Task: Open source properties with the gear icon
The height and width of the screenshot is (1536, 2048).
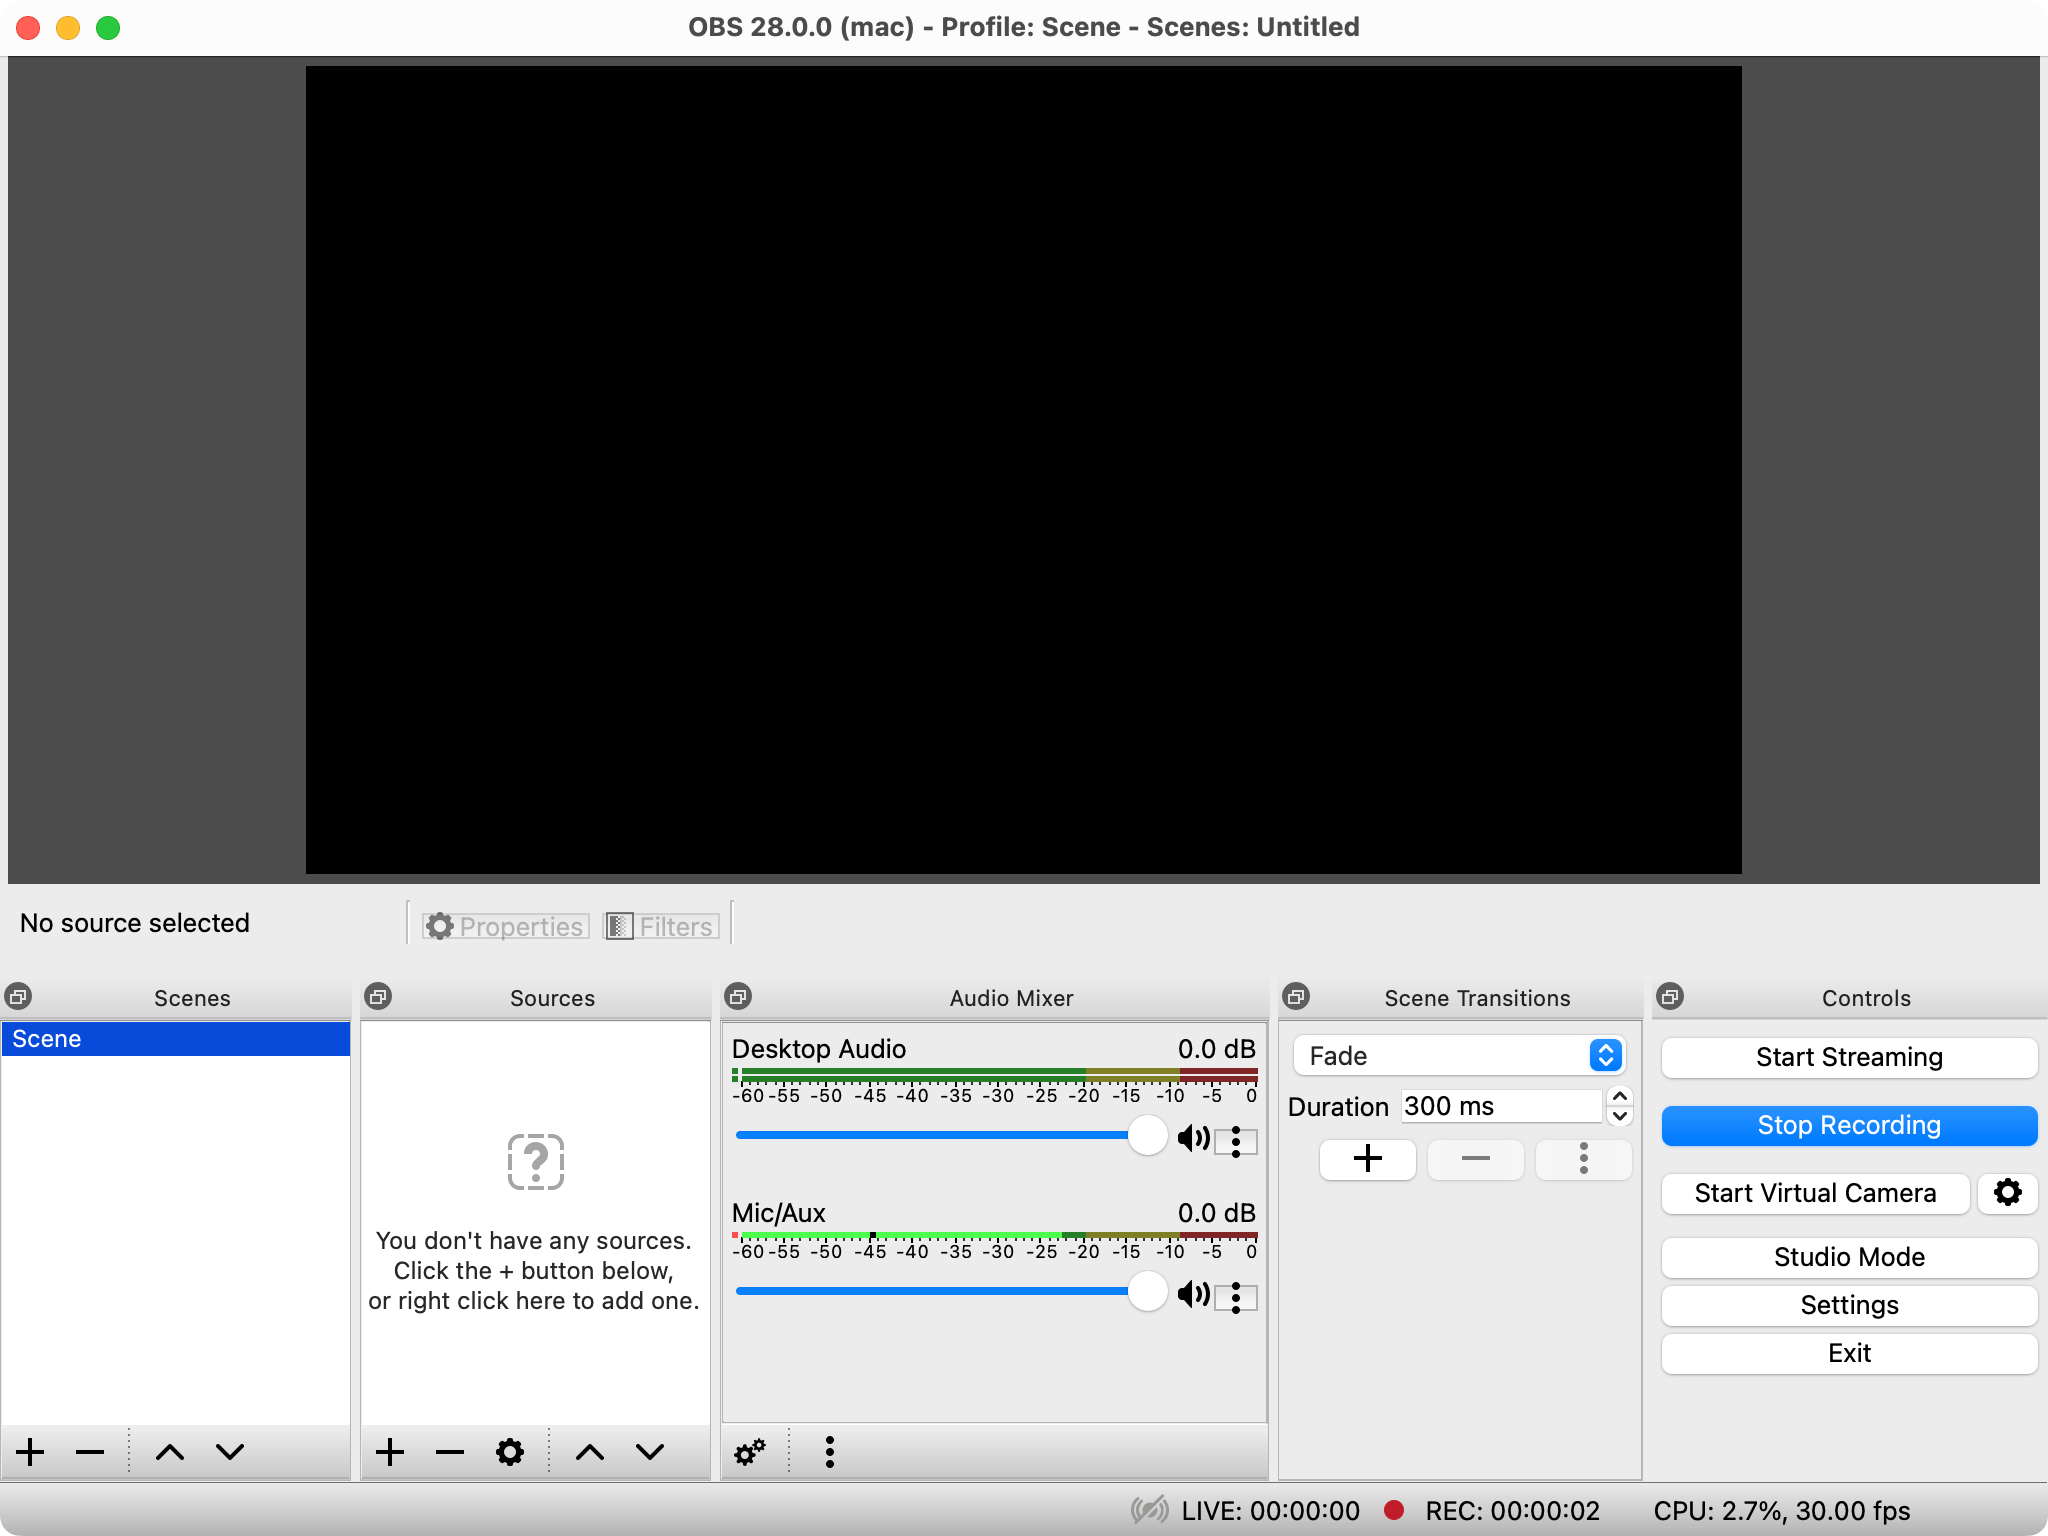Action: (x=509, y=1451)
